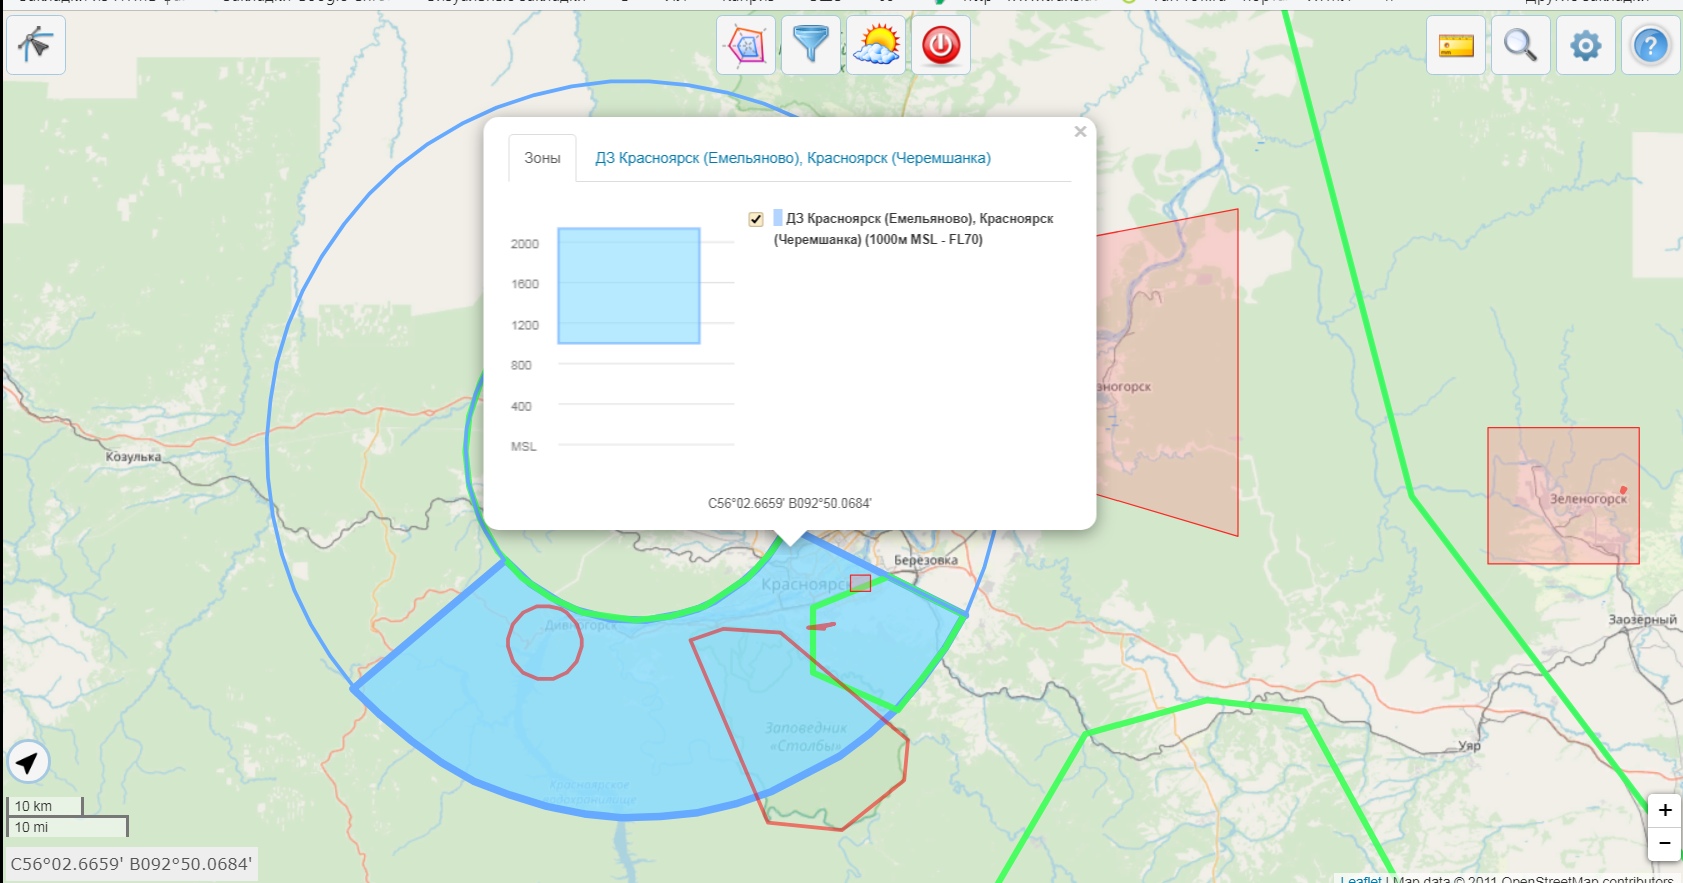Click the locate-me arrow button
1683x883 pixels.
click(28, 763)
